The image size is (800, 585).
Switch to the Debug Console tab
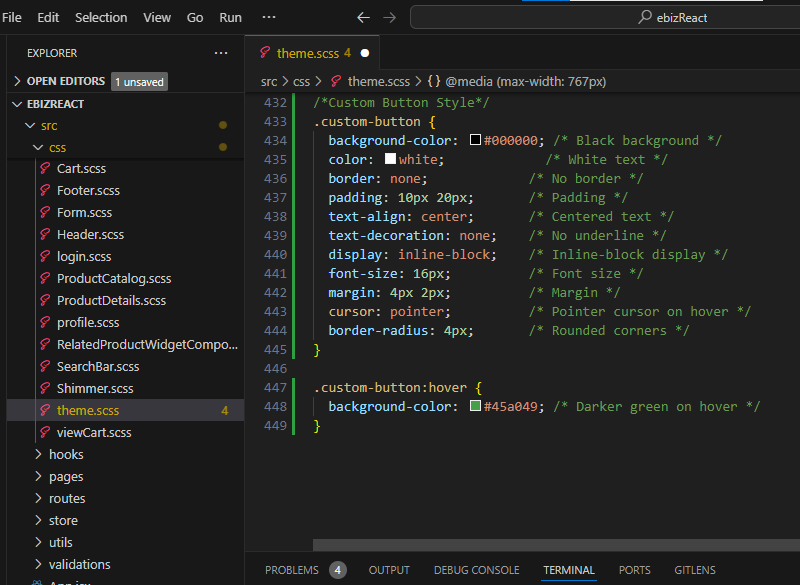[477, 570]
